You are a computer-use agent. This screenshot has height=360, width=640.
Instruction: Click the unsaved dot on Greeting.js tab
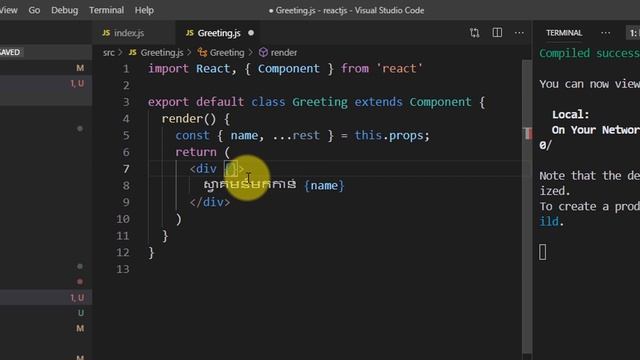click(x=251, y=33)
